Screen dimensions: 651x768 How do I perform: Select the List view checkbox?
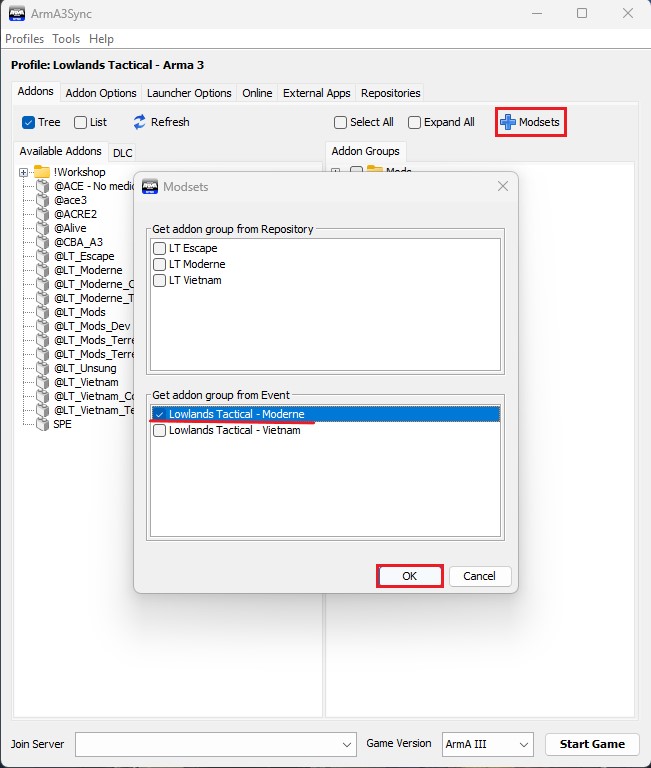pyautogui.click(x=81, y=122)
